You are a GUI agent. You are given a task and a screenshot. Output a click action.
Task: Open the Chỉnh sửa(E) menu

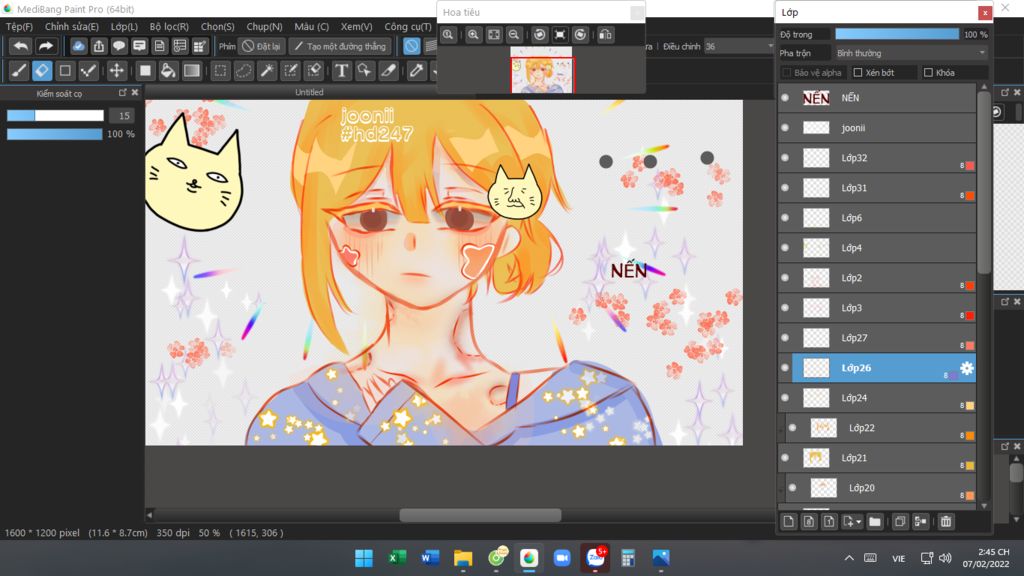point(72,27)
